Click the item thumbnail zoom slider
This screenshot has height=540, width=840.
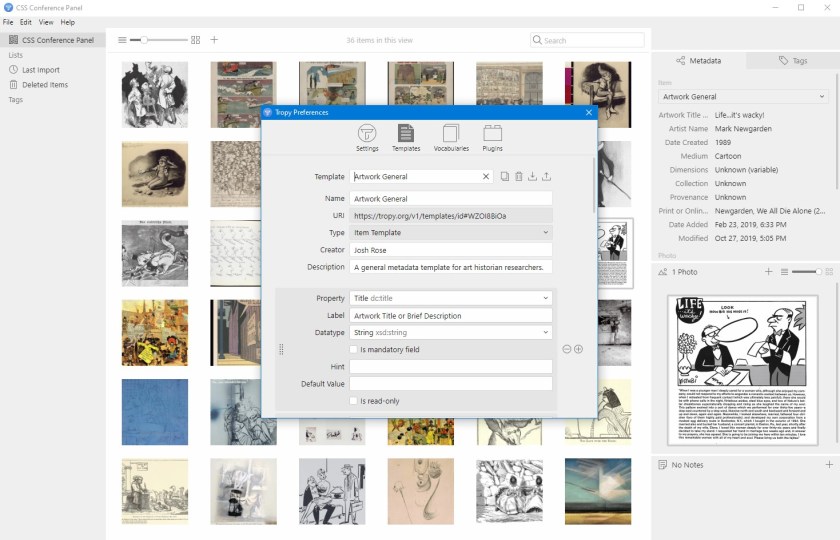tap(160, 40)
